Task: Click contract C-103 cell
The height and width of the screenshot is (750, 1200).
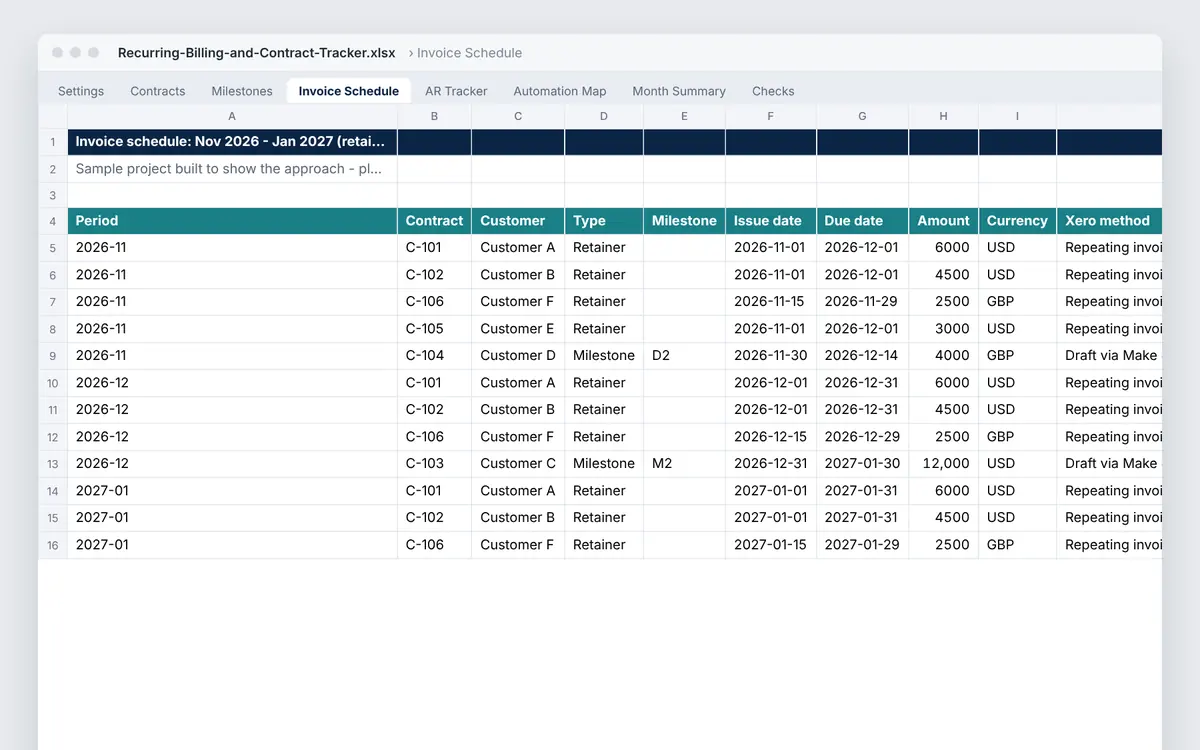Action: (434, 463)
